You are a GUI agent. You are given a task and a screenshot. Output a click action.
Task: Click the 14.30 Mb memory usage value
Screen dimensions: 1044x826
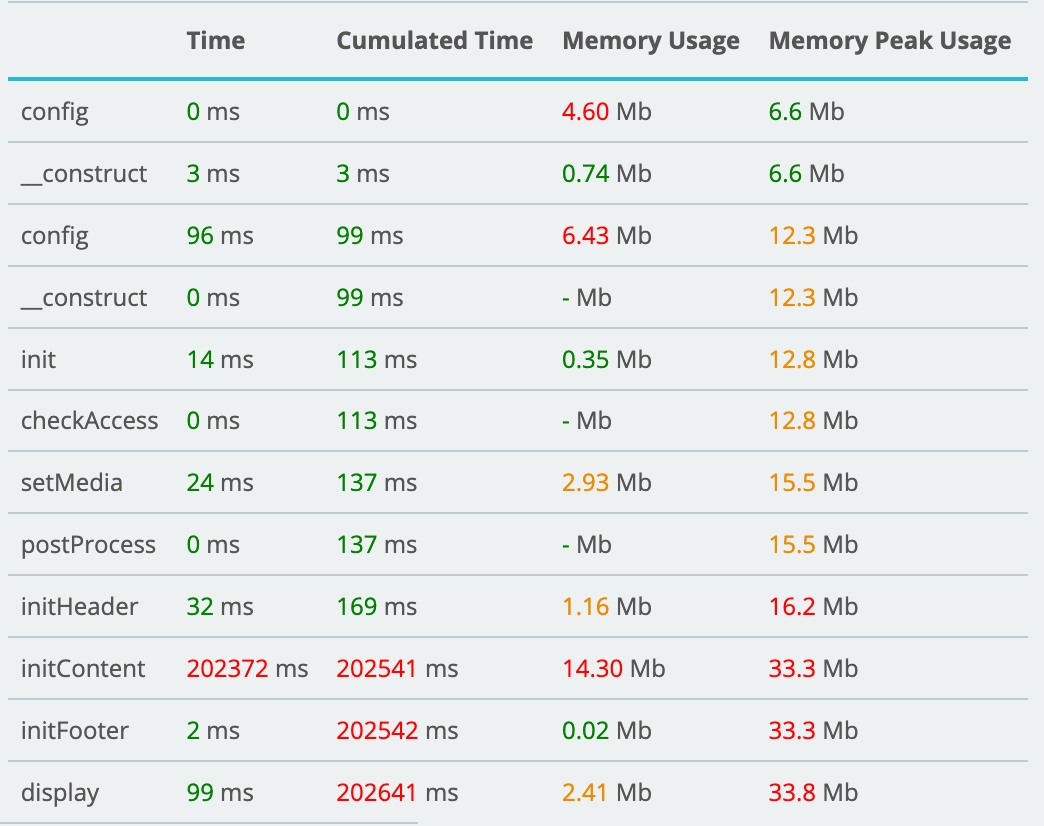(x=613, y=669)
